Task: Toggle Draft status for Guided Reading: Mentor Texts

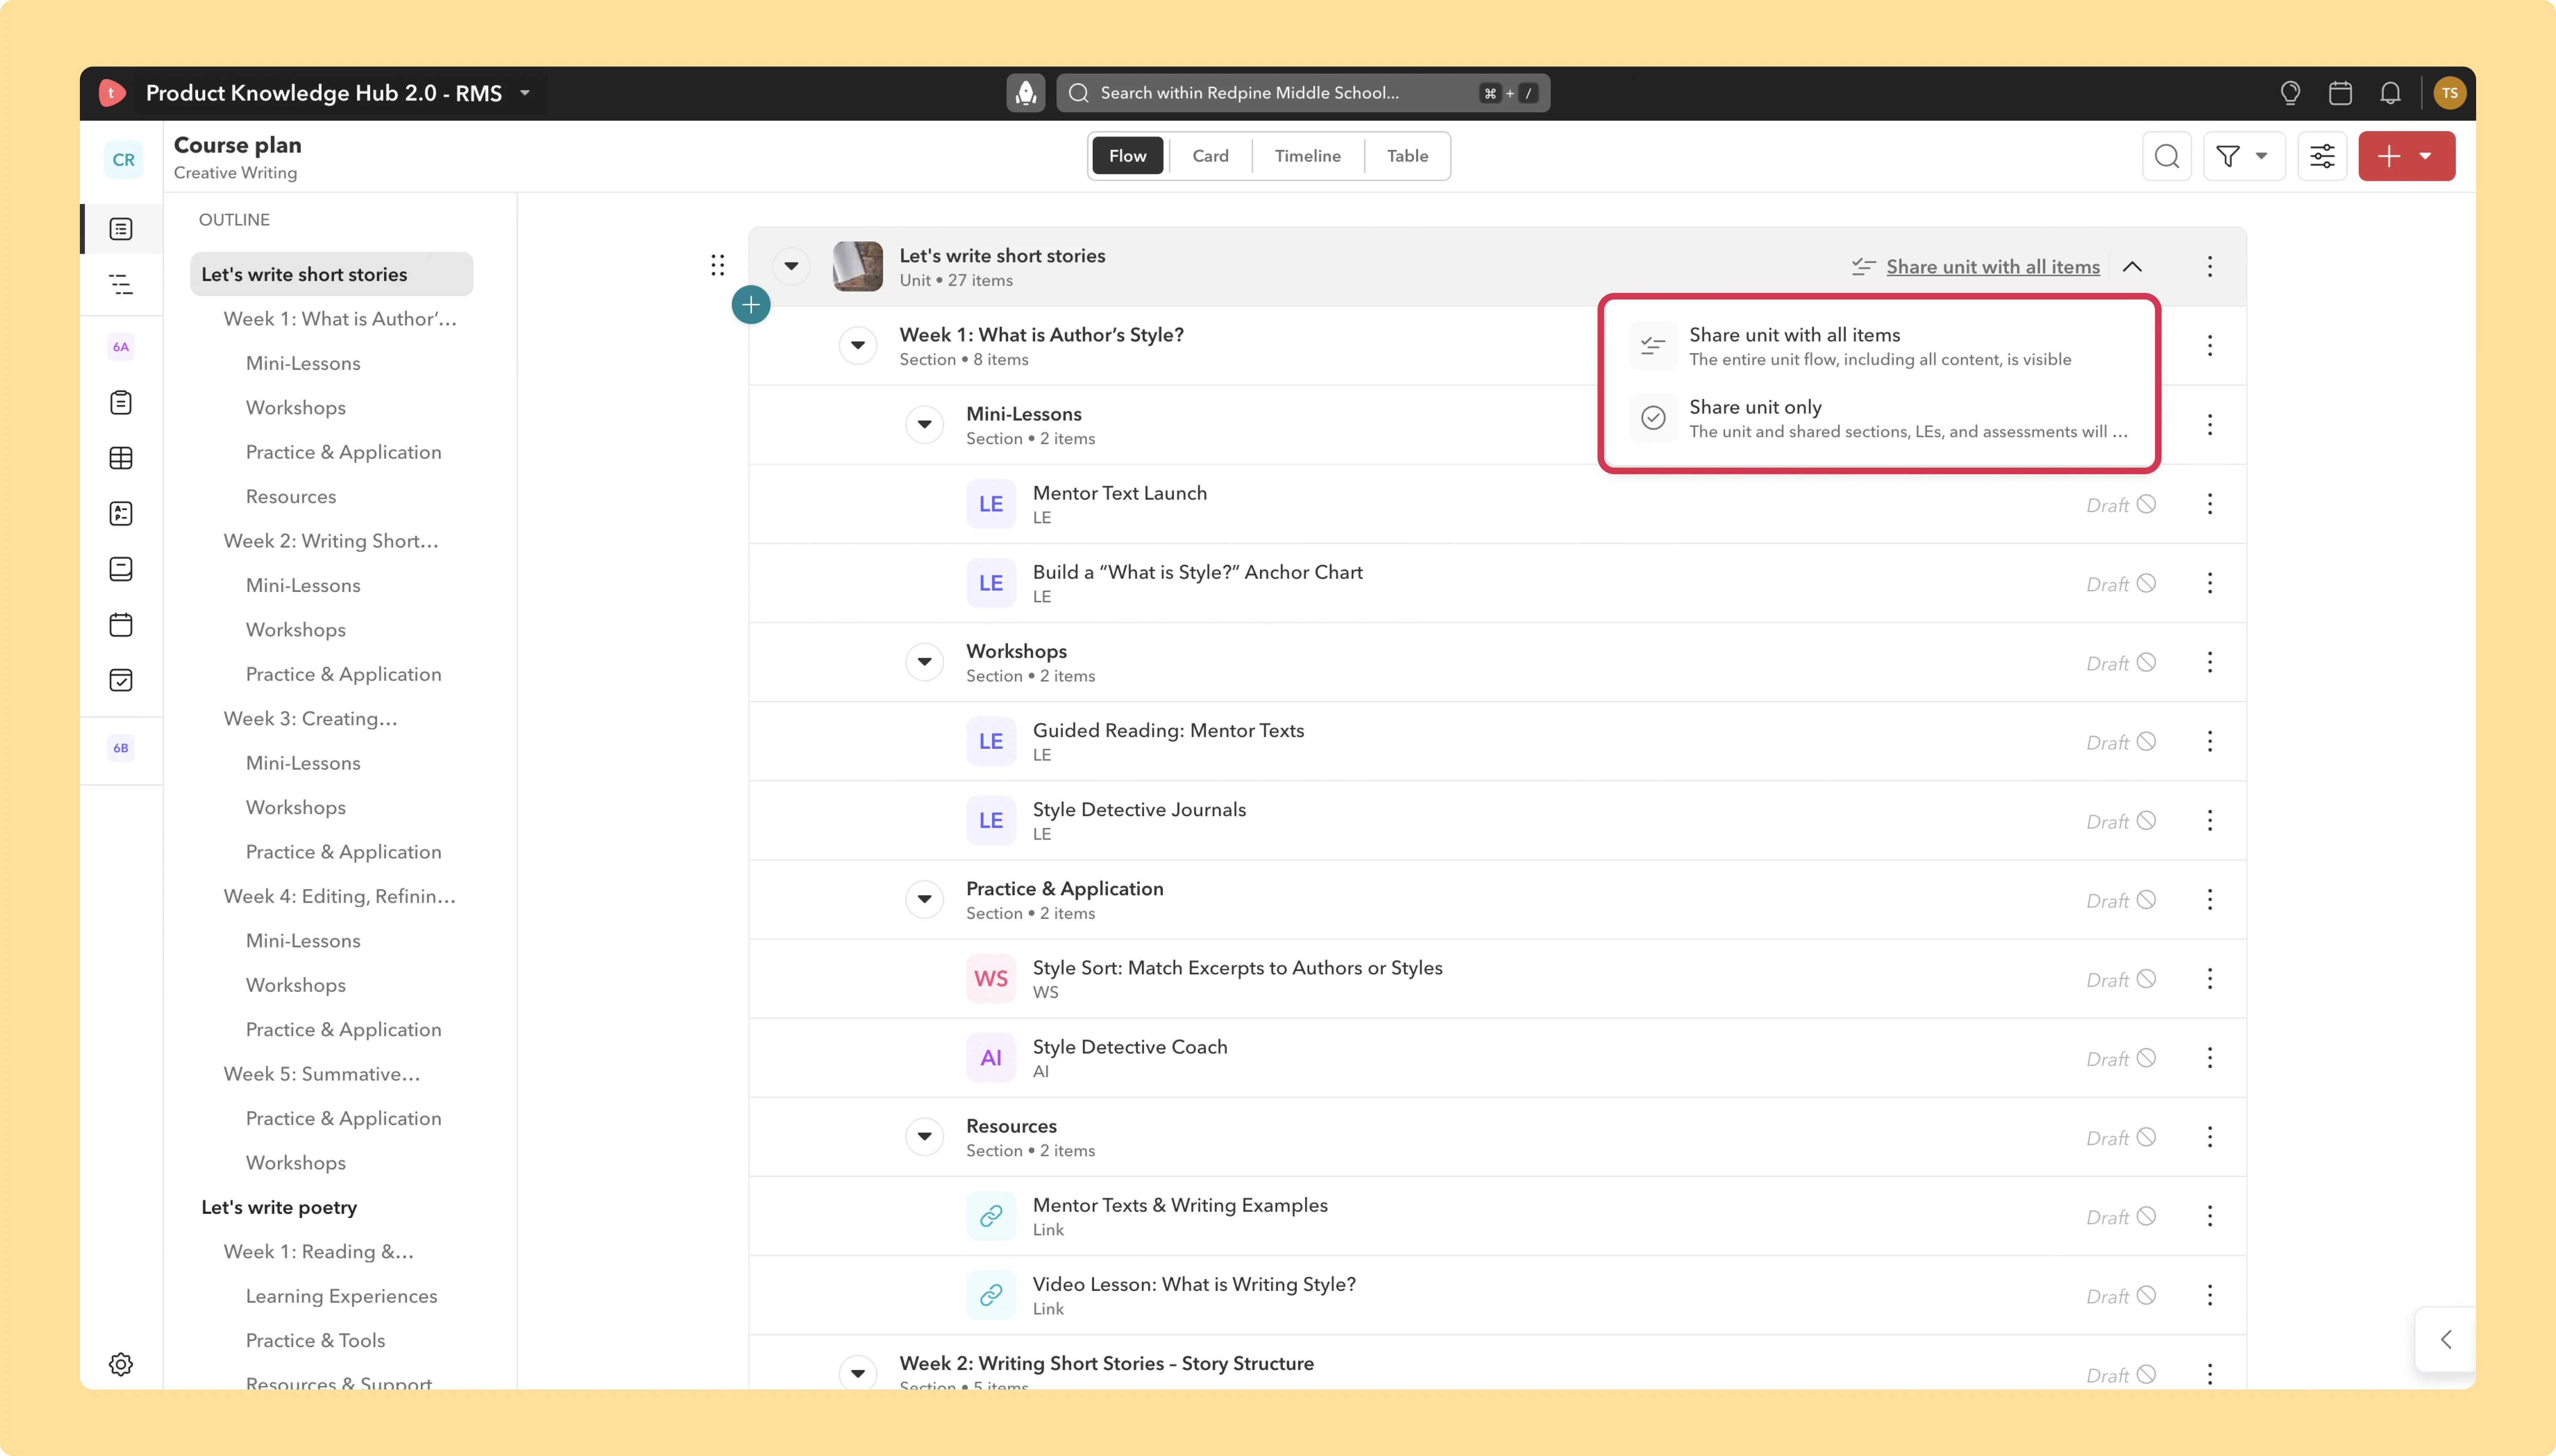Action: point(2120,742)
